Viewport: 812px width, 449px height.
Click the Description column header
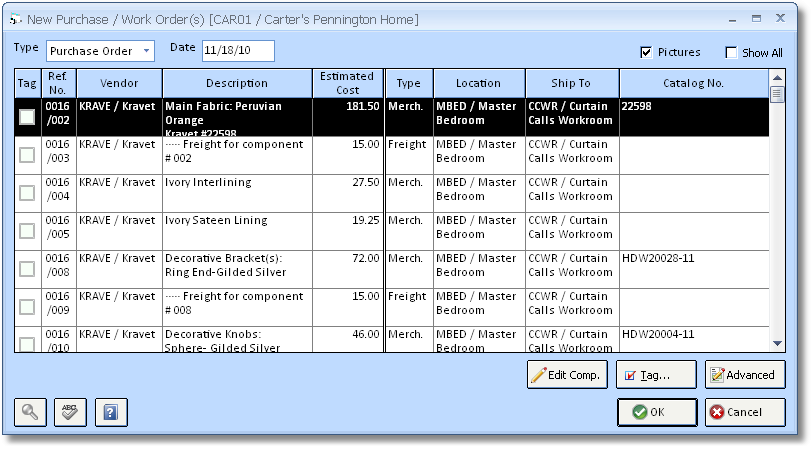pos(237,83)
